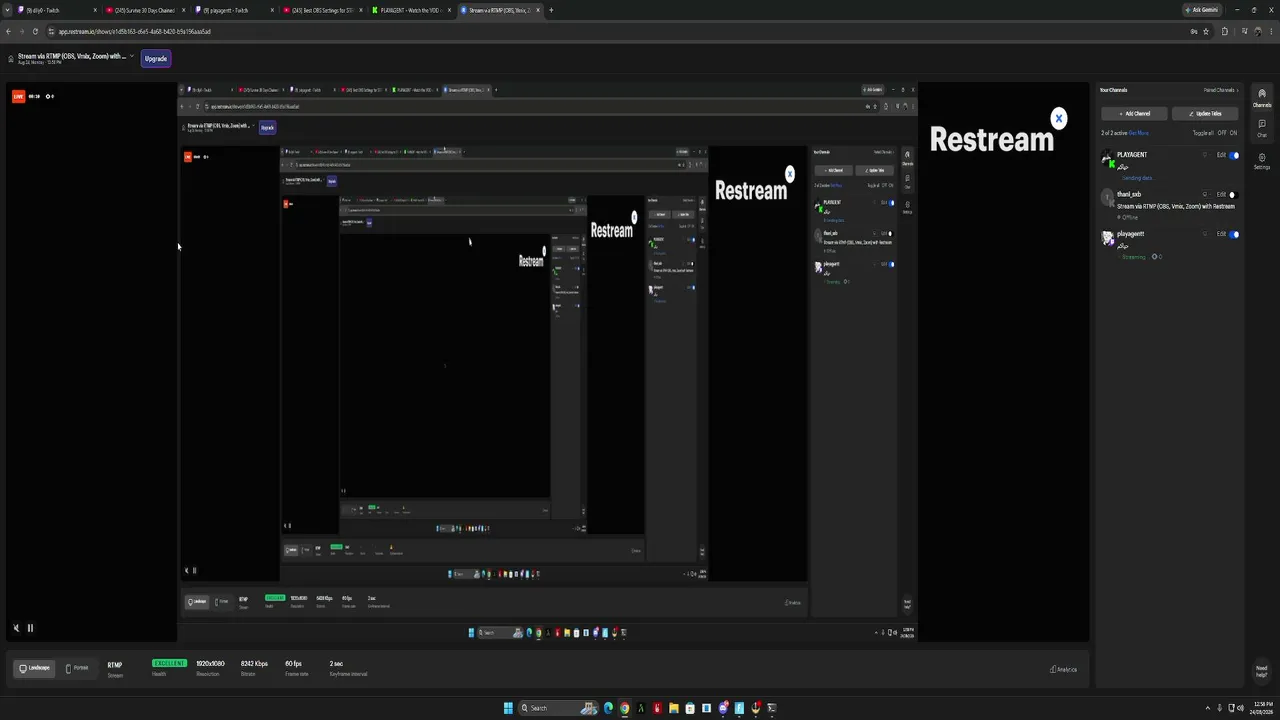This screenshot has width=1280, height=720.
Task: Close the Restream overlay with the X icon
Action: point(1059,118)
